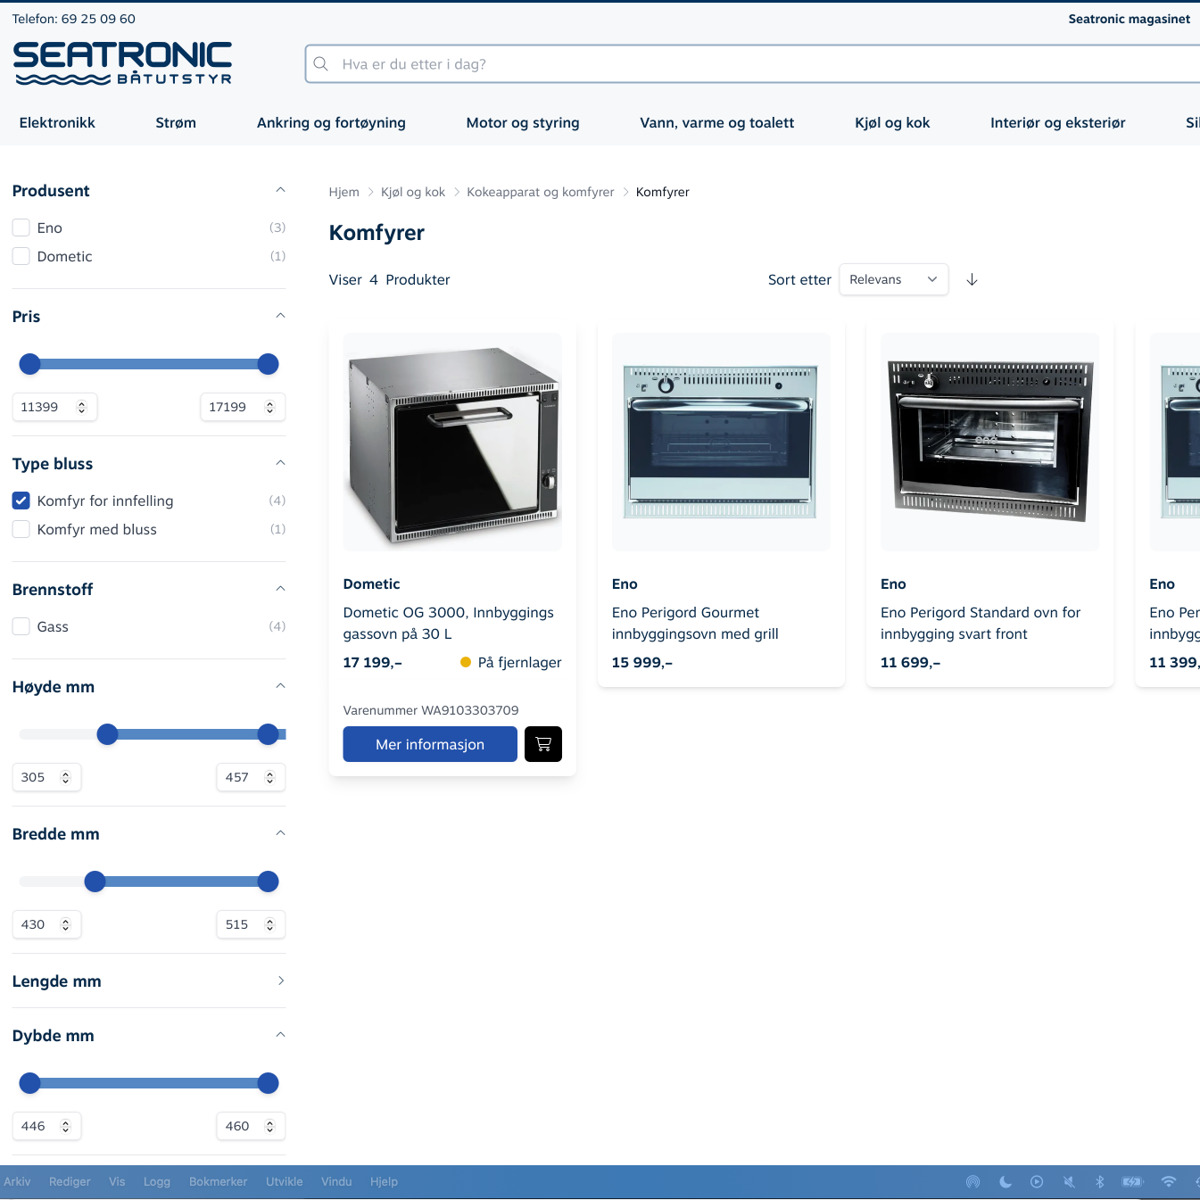Uncheck Komfyr for innfelling filter
The height and width of the screenshot is (1200, 1200).
(21, 500)
